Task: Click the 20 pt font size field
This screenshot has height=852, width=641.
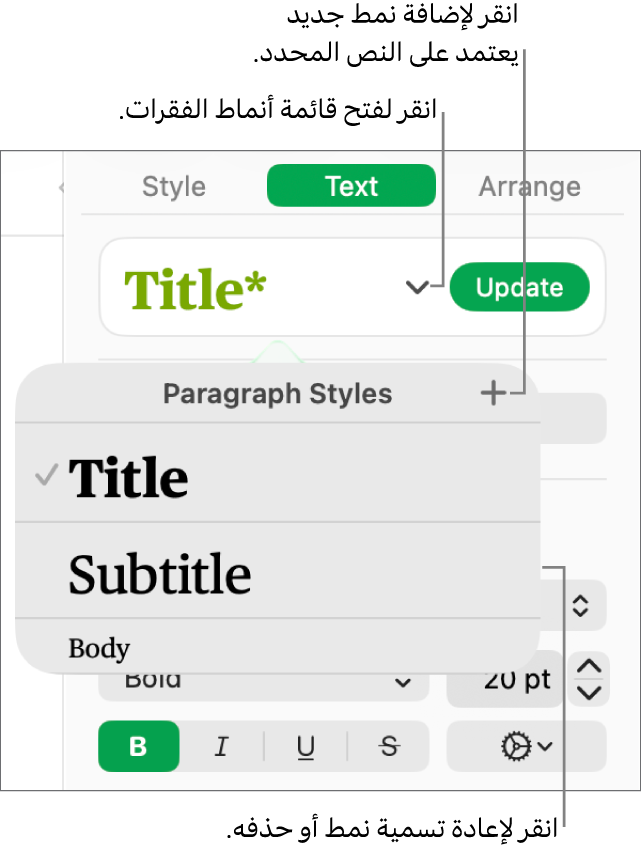Action: (x=505, y=682)
